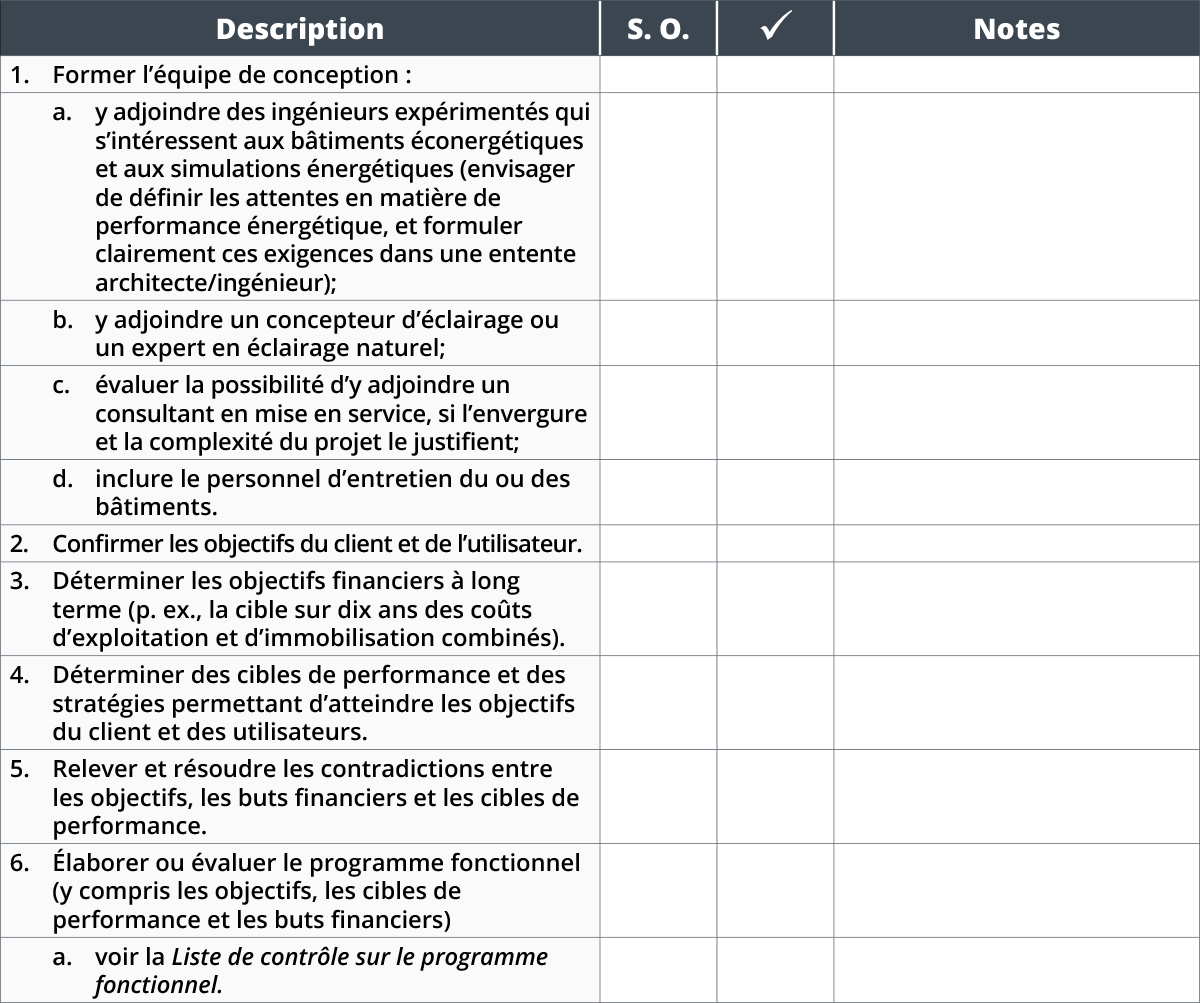
Task: Check the cell for 'évaluer la possibilité d'y adjoindre'
Action: click(x=775, y=413)
